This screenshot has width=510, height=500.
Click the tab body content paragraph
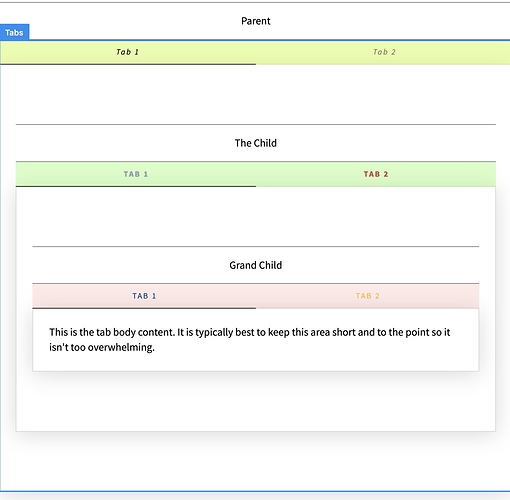tap(250, 340)
